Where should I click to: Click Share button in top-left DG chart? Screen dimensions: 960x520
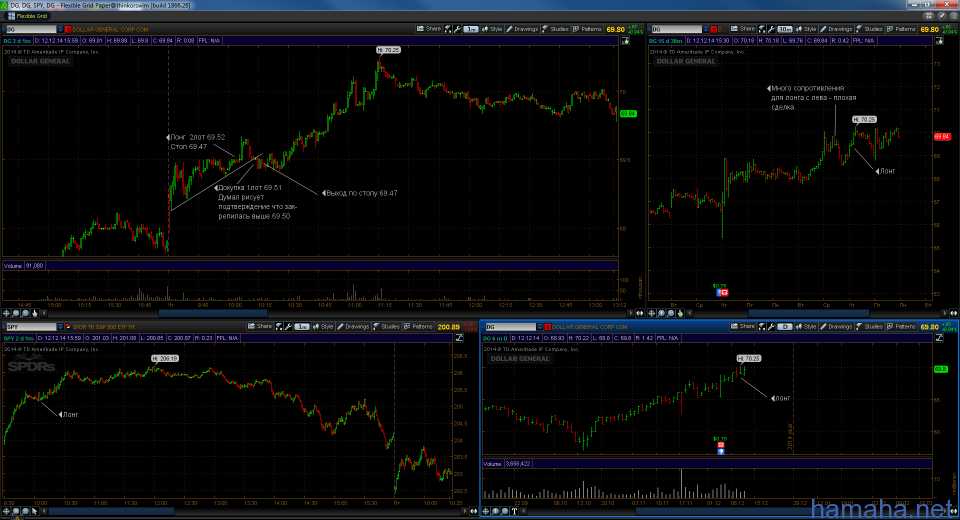(429, 29)
